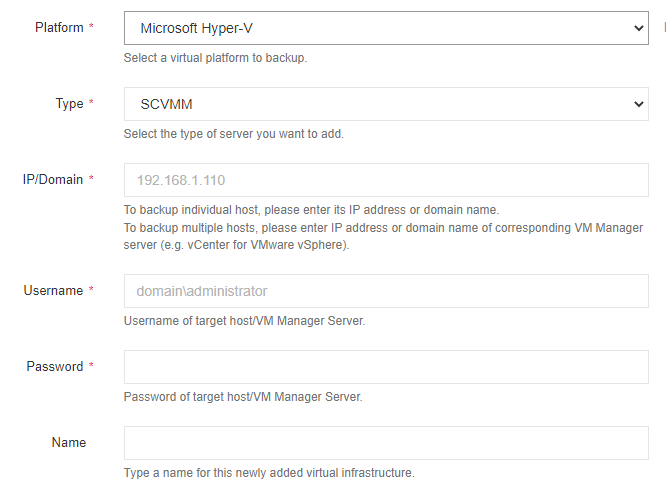The height and width of the screenshot is (498, 666).
Task: Click the Type field label
Action: 69,104
